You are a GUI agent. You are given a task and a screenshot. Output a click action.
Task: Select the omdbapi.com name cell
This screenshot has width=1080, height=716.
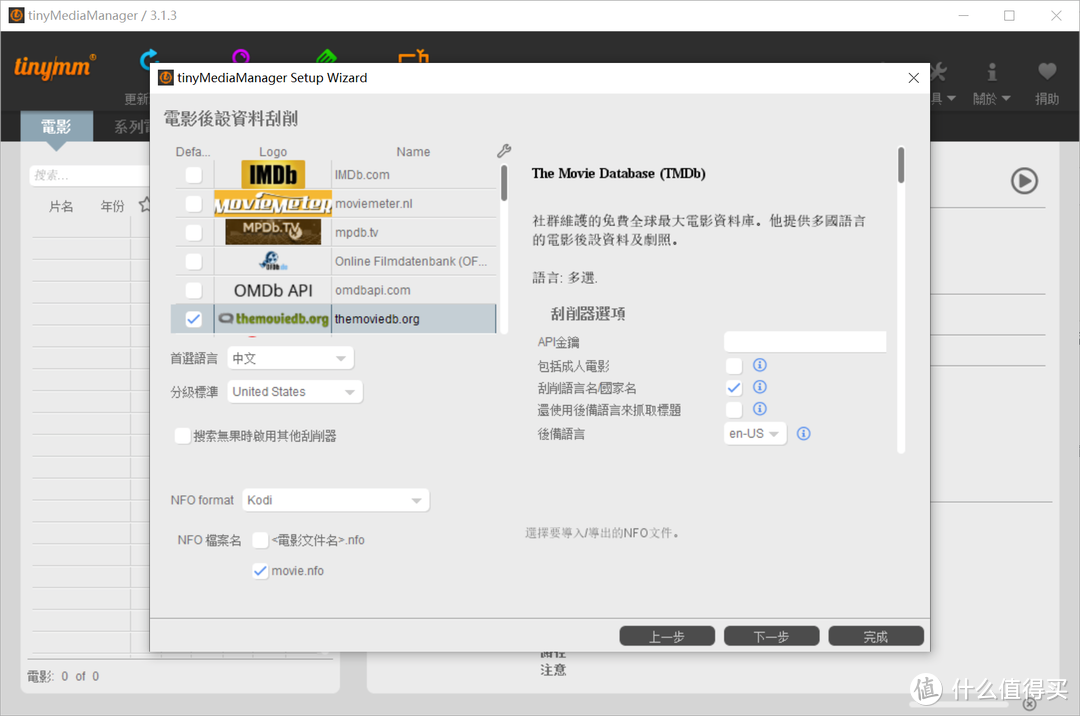(x=413, y=291)
